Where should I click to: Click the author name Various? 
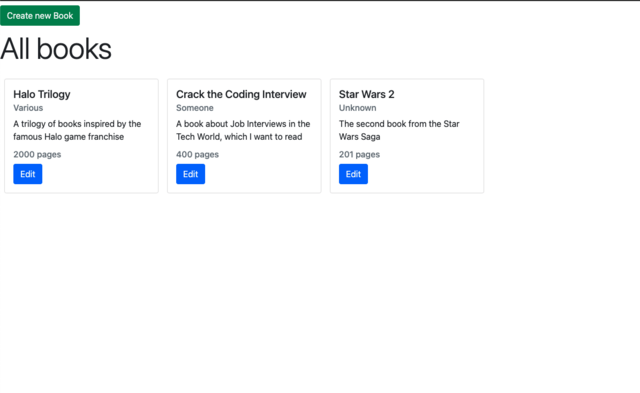click(28, 108)
